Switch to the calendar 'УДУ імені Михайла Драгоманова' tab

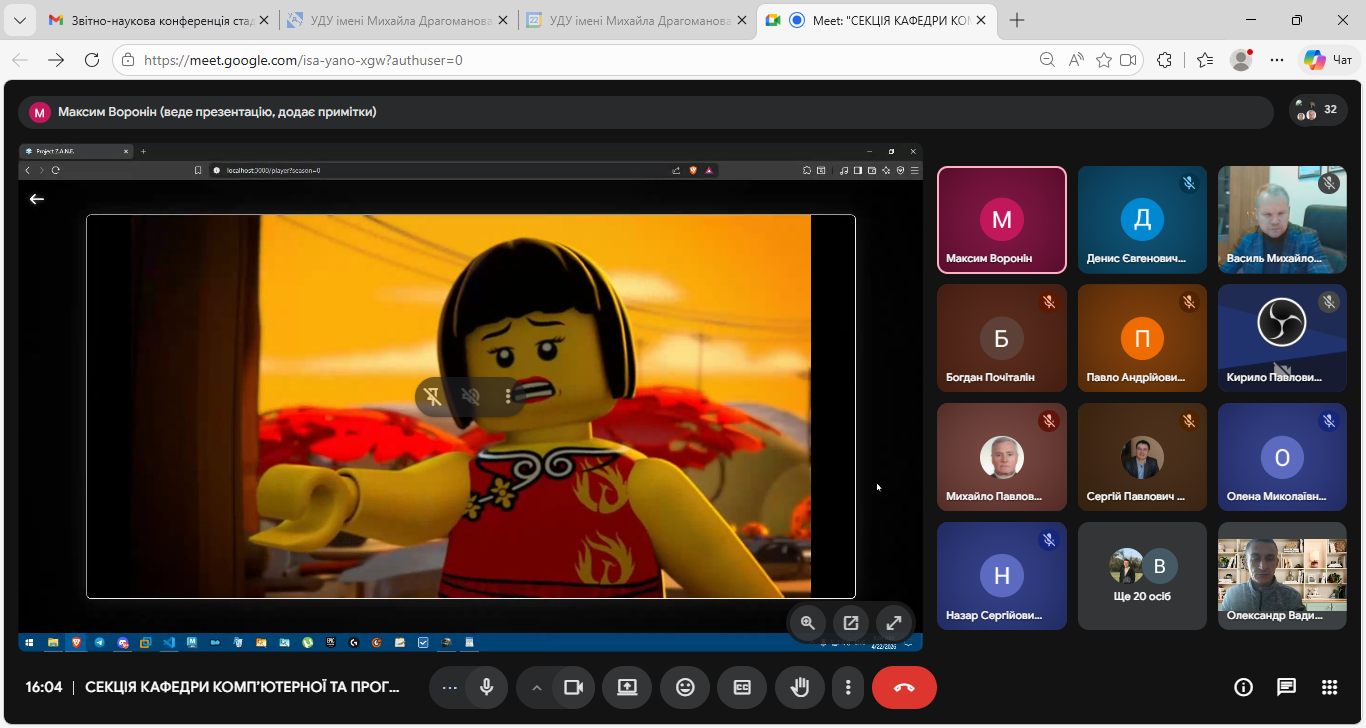pyautogui.click(x=636, y=20)
